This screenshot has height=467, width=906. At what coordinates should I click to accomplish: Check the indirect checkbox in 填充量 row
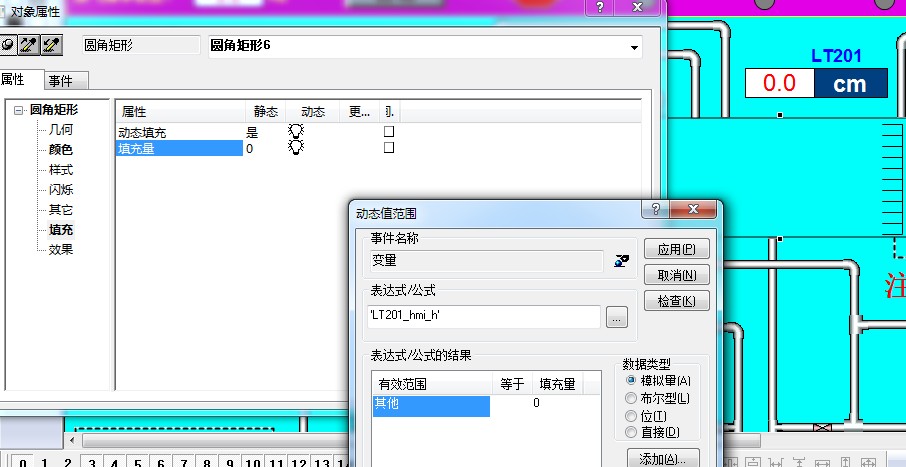(x=389, y=147)
